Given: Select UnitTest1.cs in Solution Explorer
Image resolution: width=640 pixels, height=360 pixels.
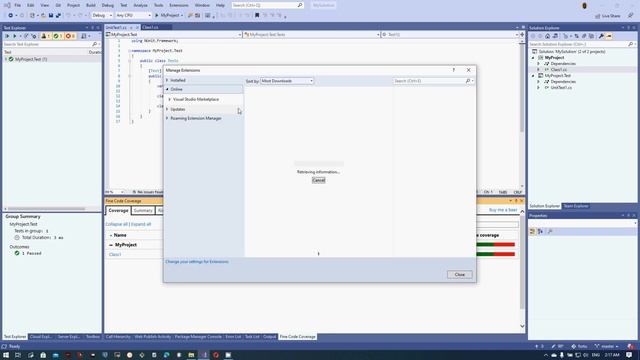Looking at the screenshot, I should click(561, 88).
